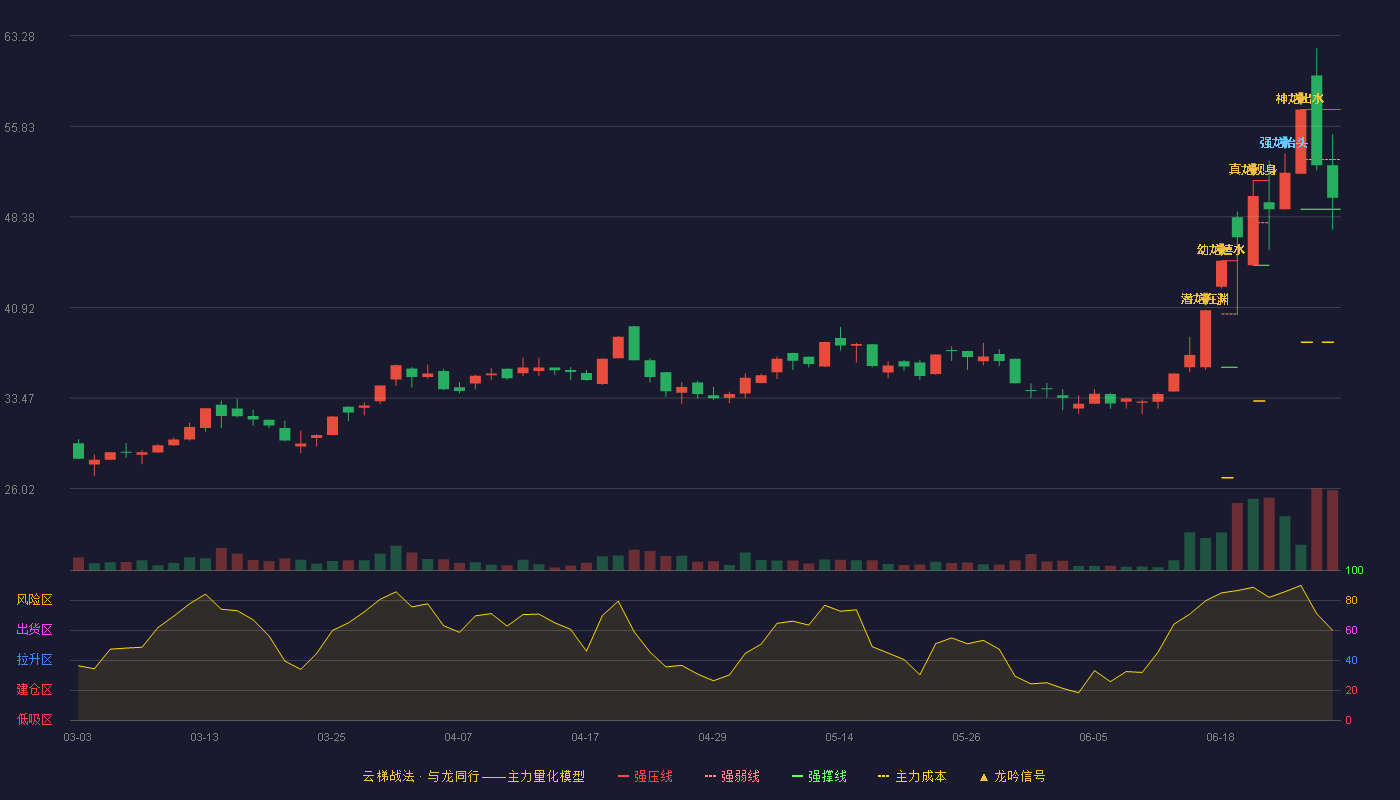
Task: Click the 04-07 date label
Action: 458,737
